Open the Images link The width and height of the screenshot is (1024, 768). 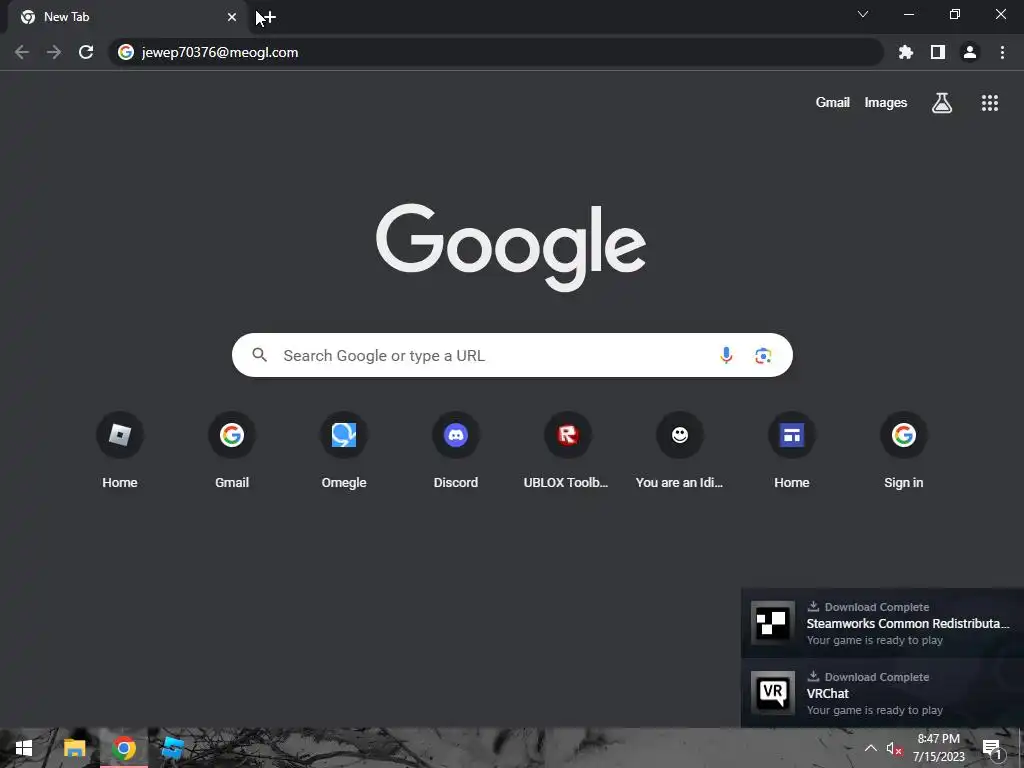click(886, 103)
